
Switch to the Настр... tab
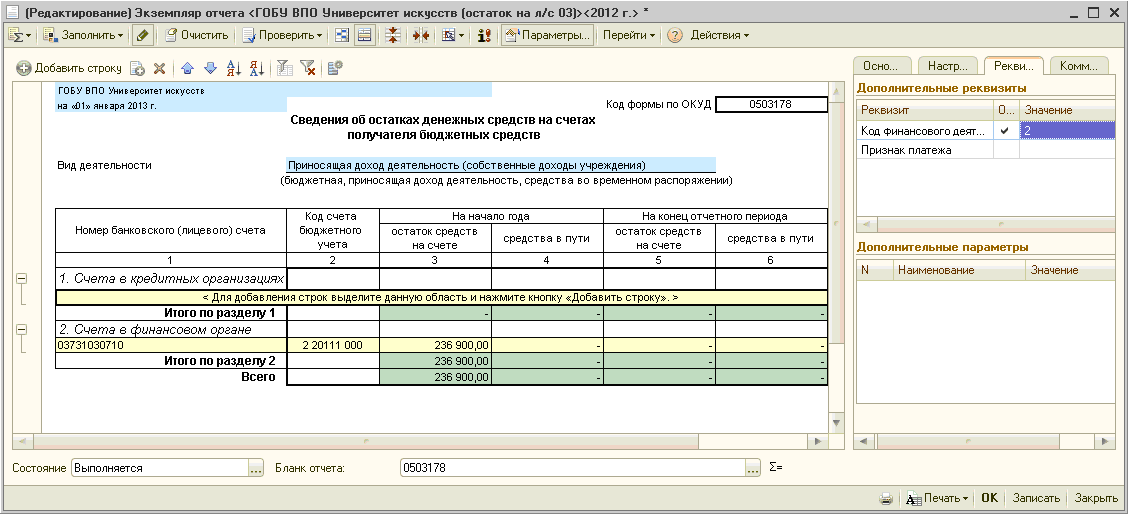tap(946, 66)
